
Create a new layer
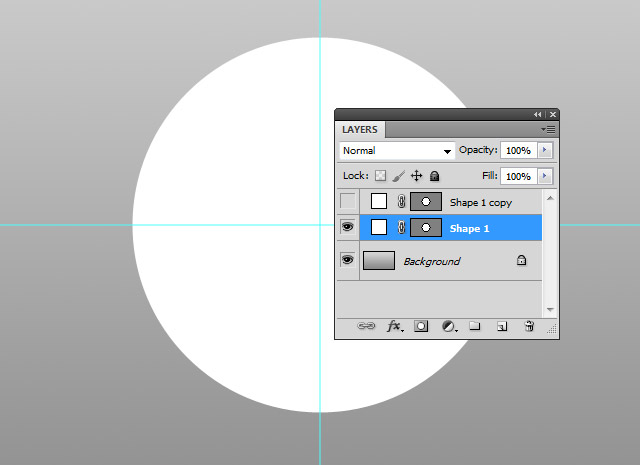pyautogui.click(x=502, y=326)
